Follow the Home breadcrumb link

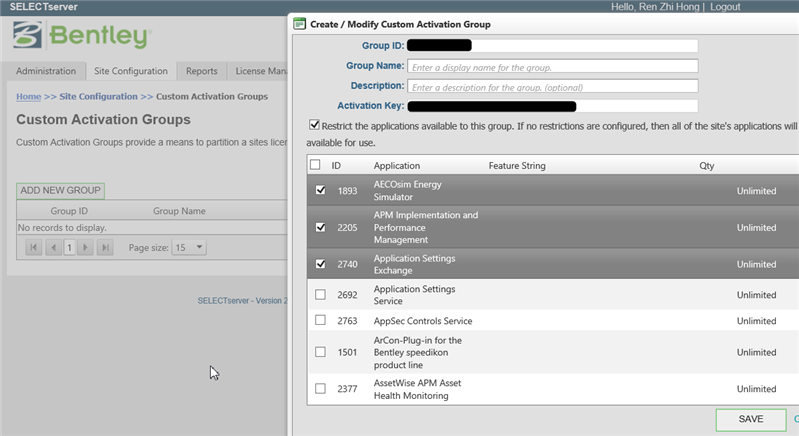click(x=28, y=97)
